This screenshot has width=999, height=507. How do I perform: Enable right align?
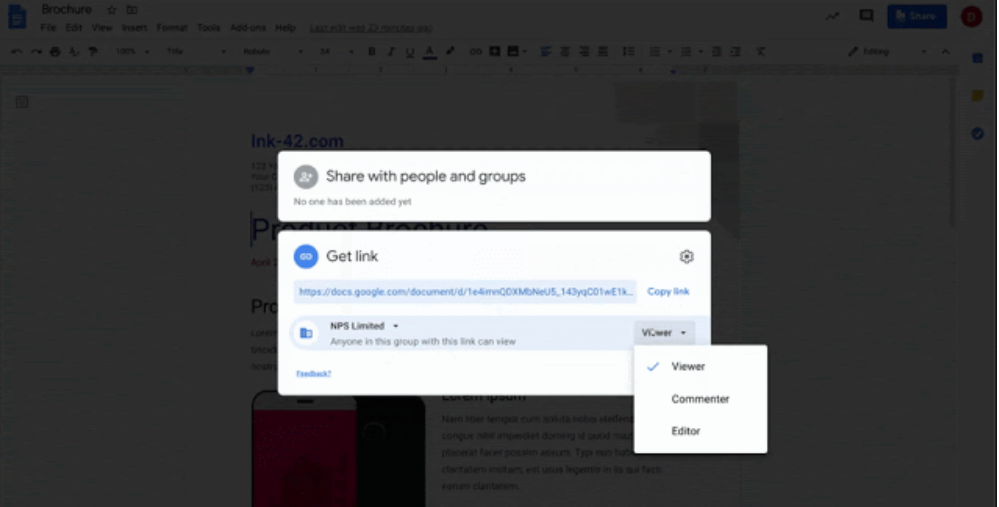584,52
